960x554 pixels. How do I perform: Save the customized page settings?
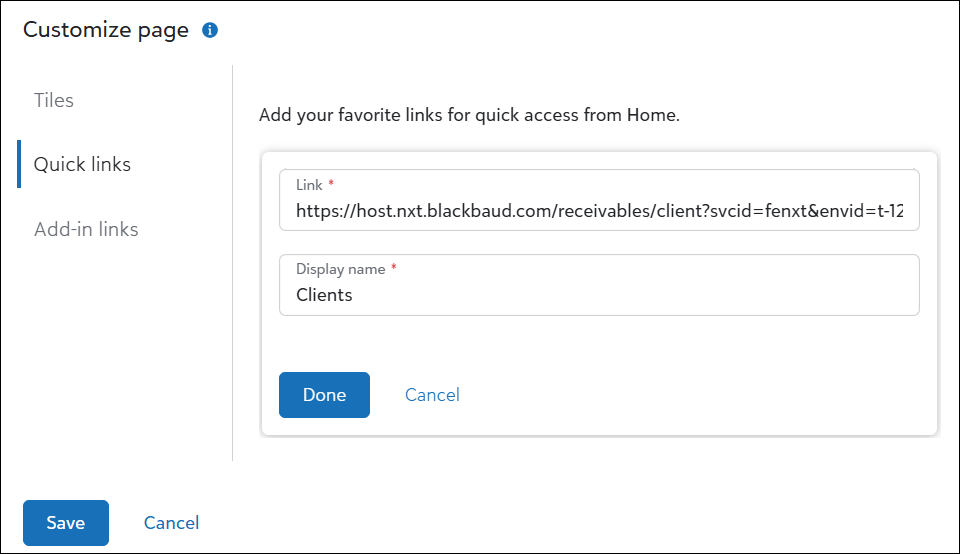pyautogui.click(x=65, y=523)
